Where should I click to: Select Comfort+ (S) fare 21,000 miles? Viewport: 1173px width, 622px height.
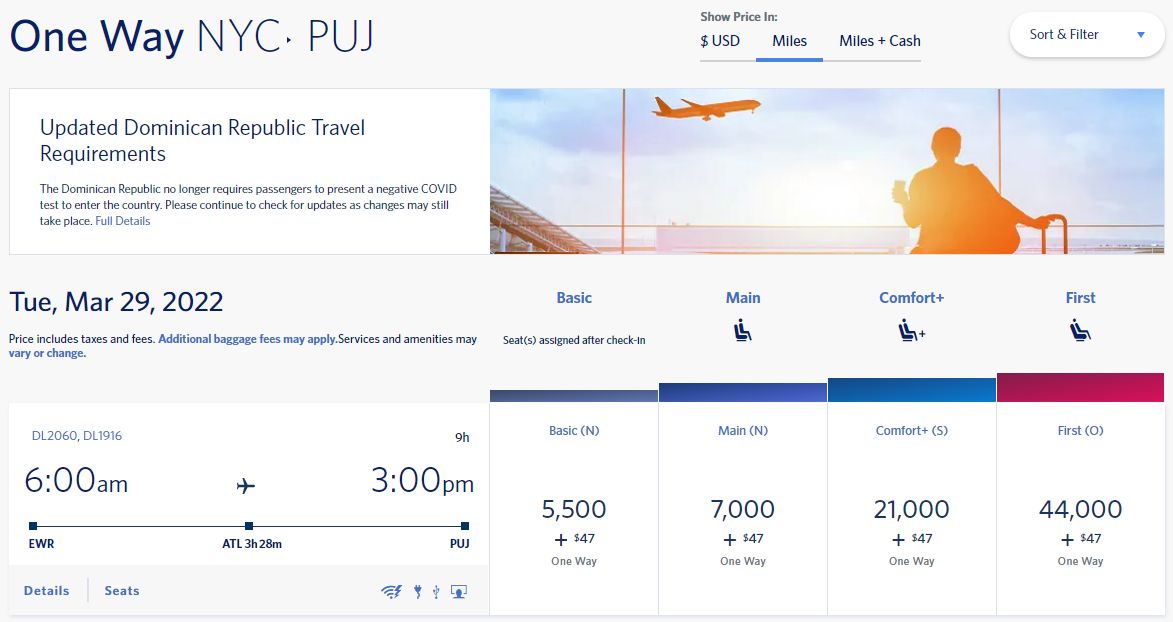pos(911,509)
